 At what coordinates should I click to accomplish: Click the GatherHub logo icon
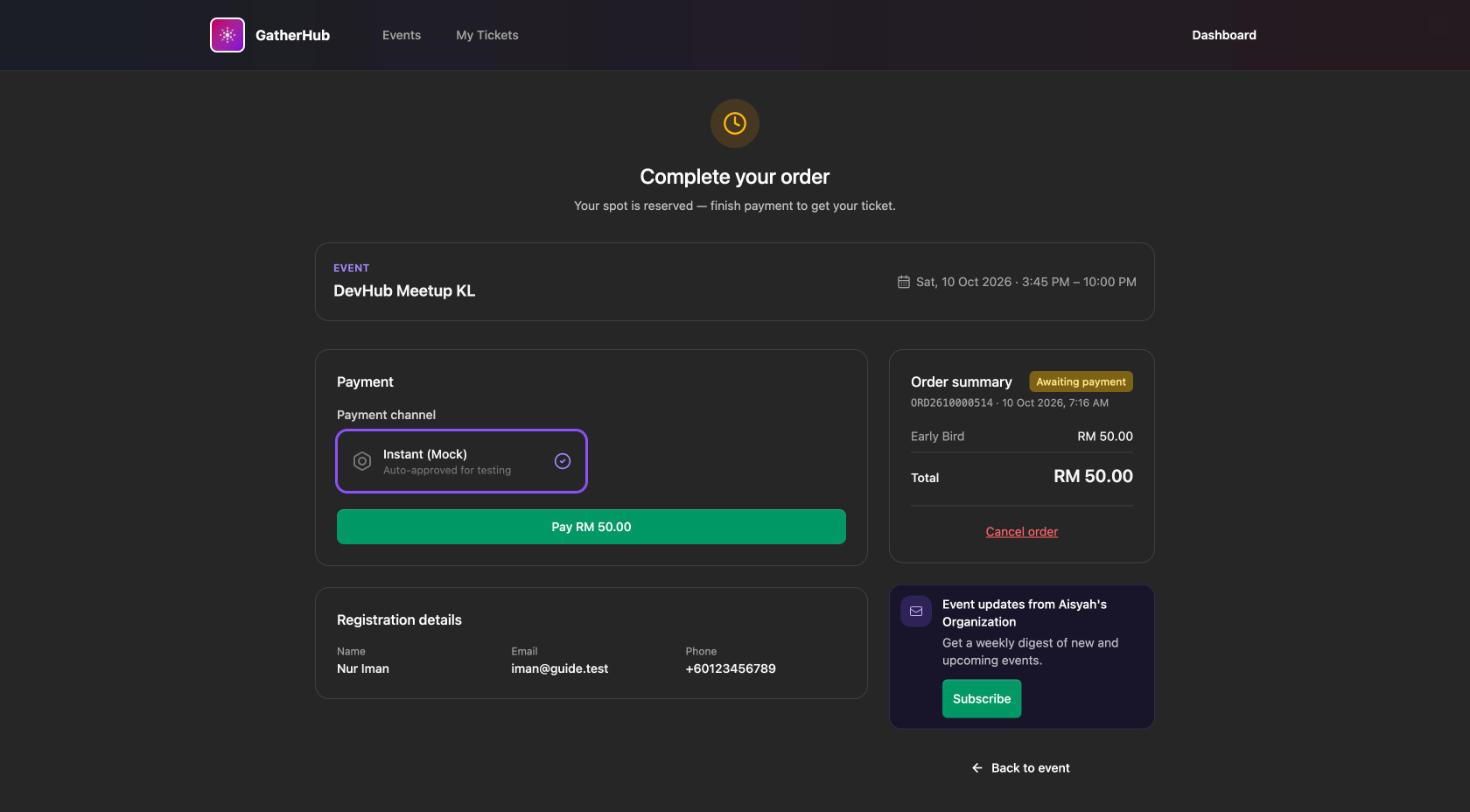click(227, 35)
